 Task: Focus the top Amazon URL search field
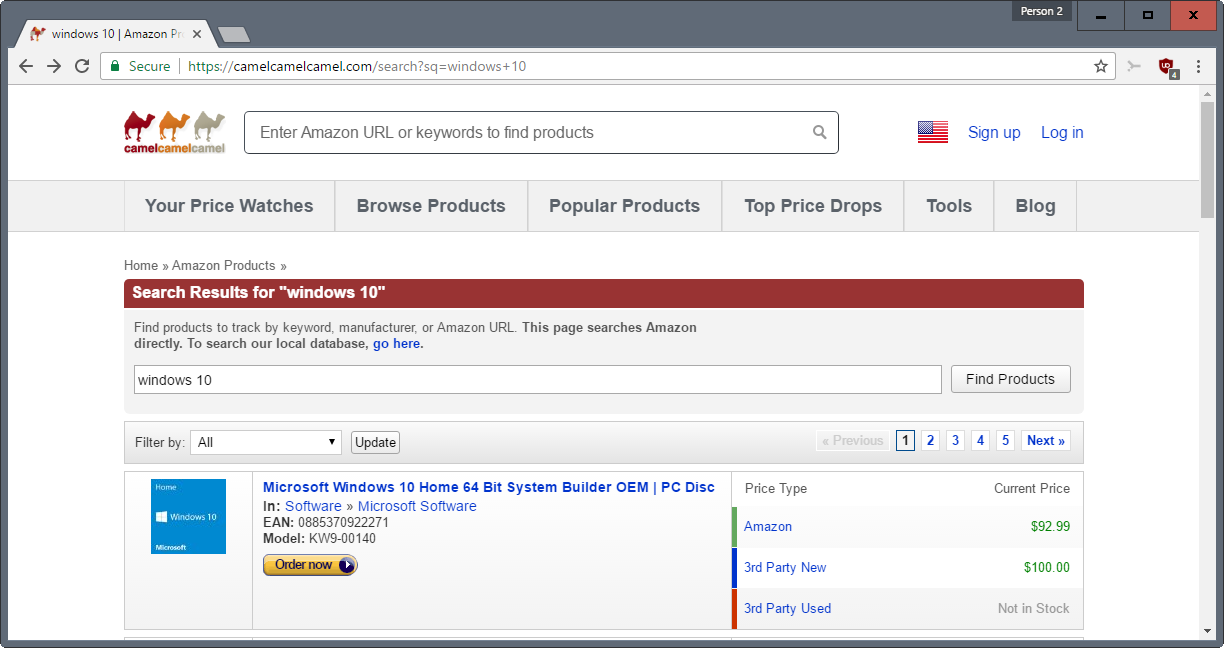541,132
